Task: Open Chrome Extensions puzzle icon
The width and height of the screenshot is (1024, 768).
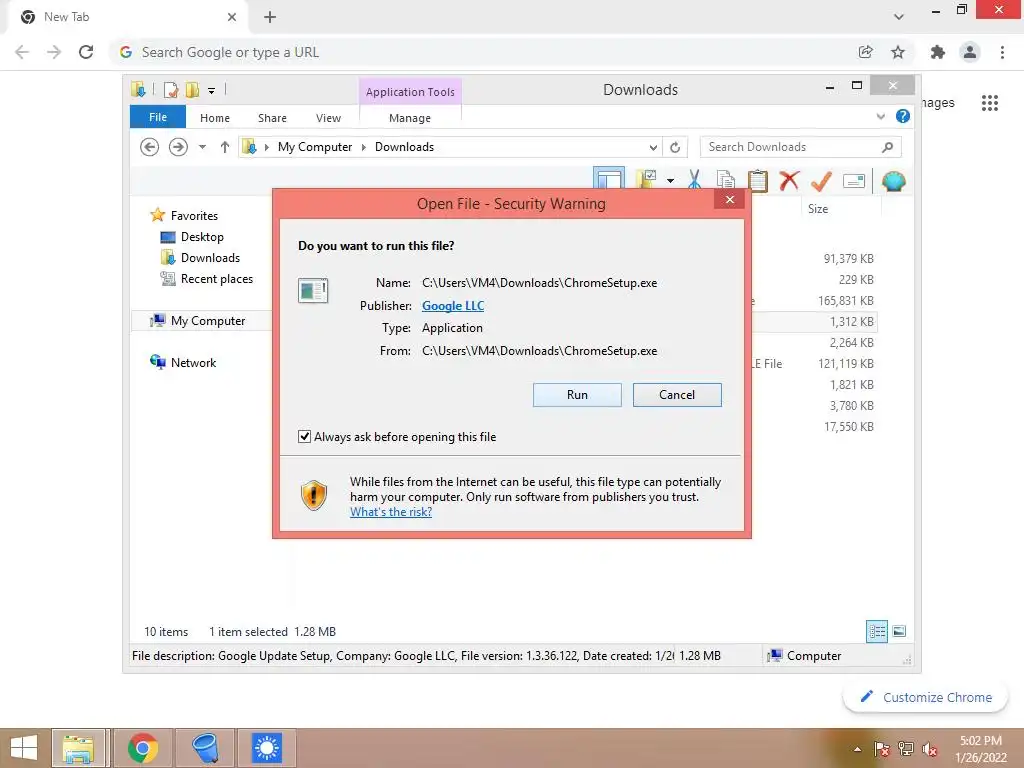Action: tap(937, 52)
